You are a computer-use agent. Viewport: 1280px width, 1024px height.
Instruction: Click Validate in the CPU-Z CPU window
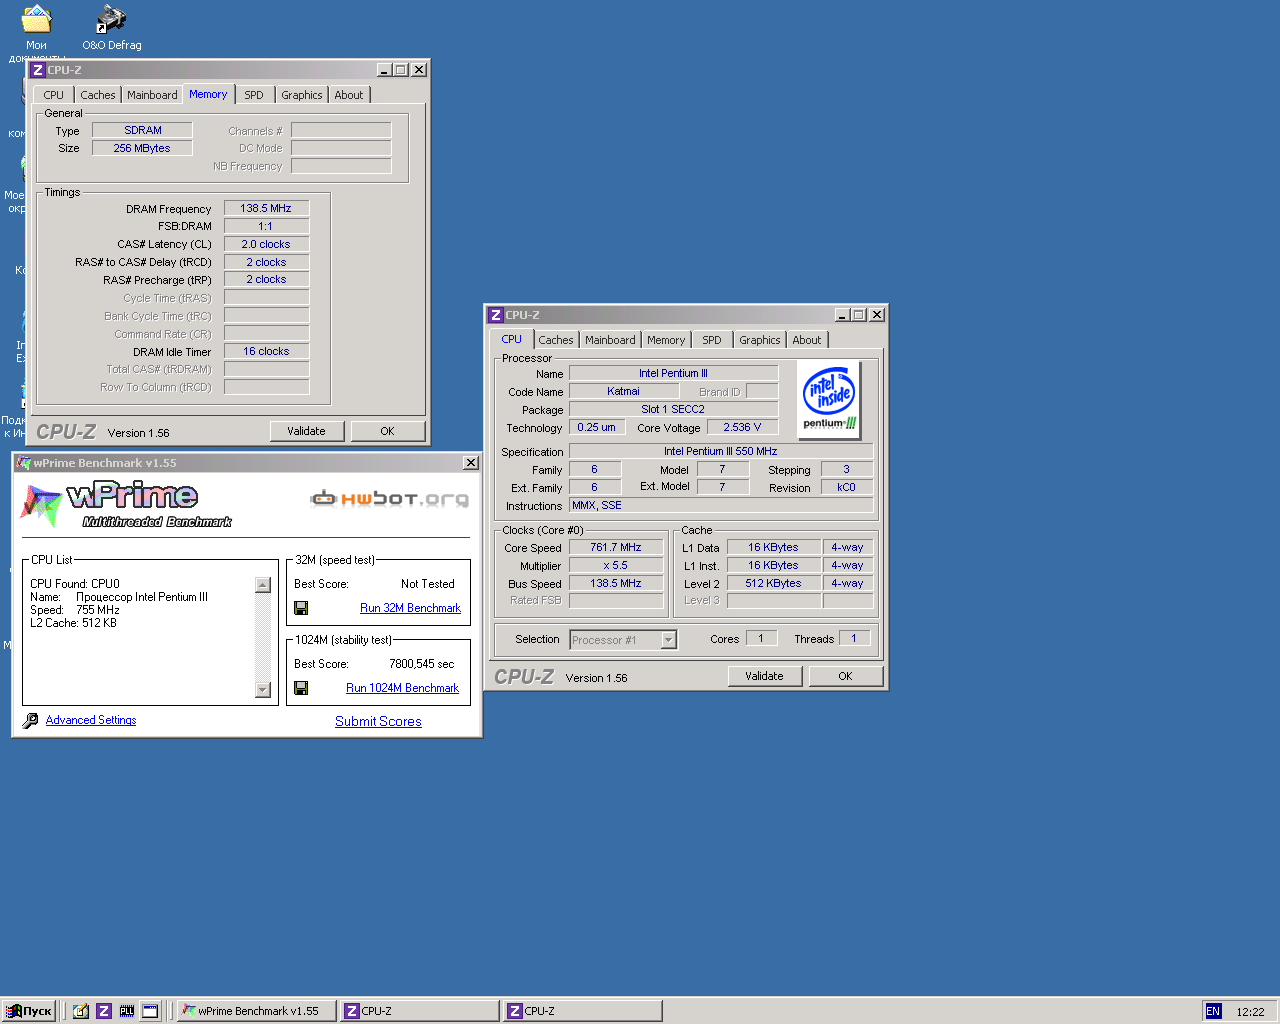[x=765, y=676]
